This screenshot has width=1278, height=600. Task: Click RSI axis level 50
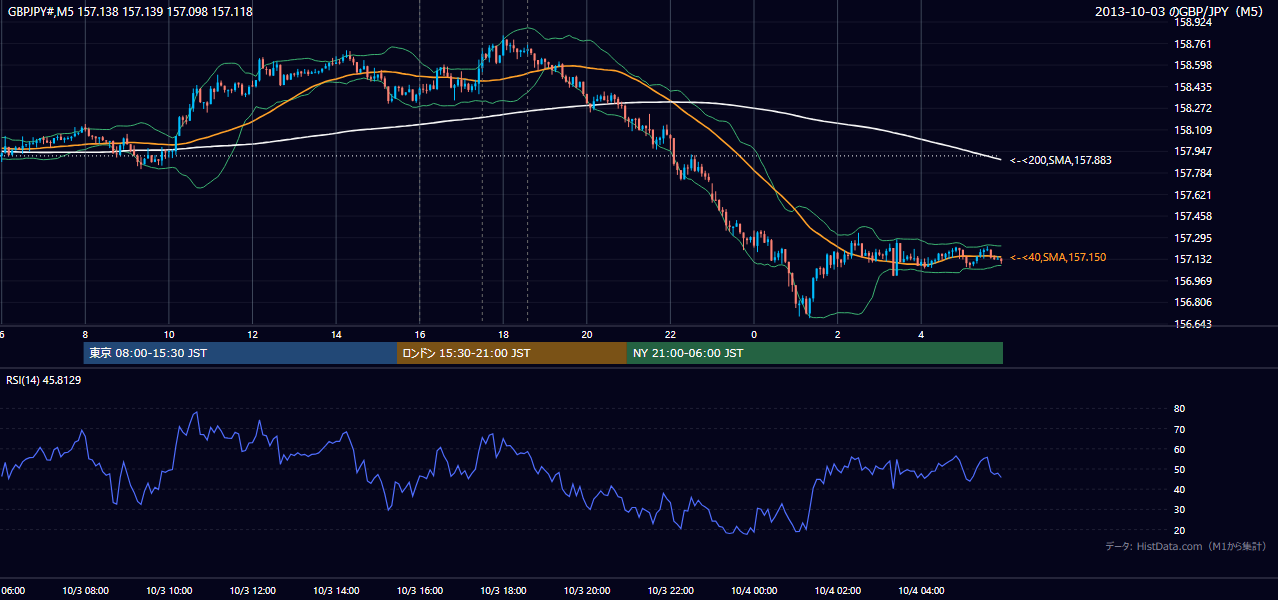tap(1180, 469)
